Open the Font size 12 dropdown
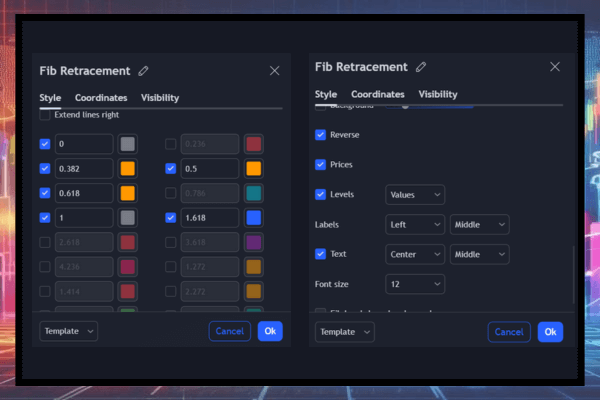 click(415, 285)
